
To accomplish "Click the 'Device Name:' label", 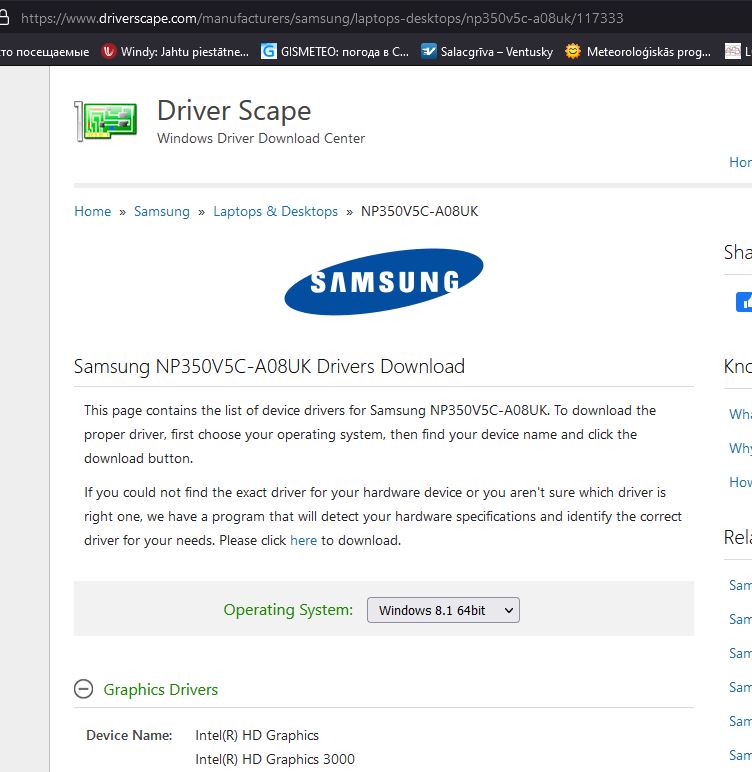I will coord(129,735).
